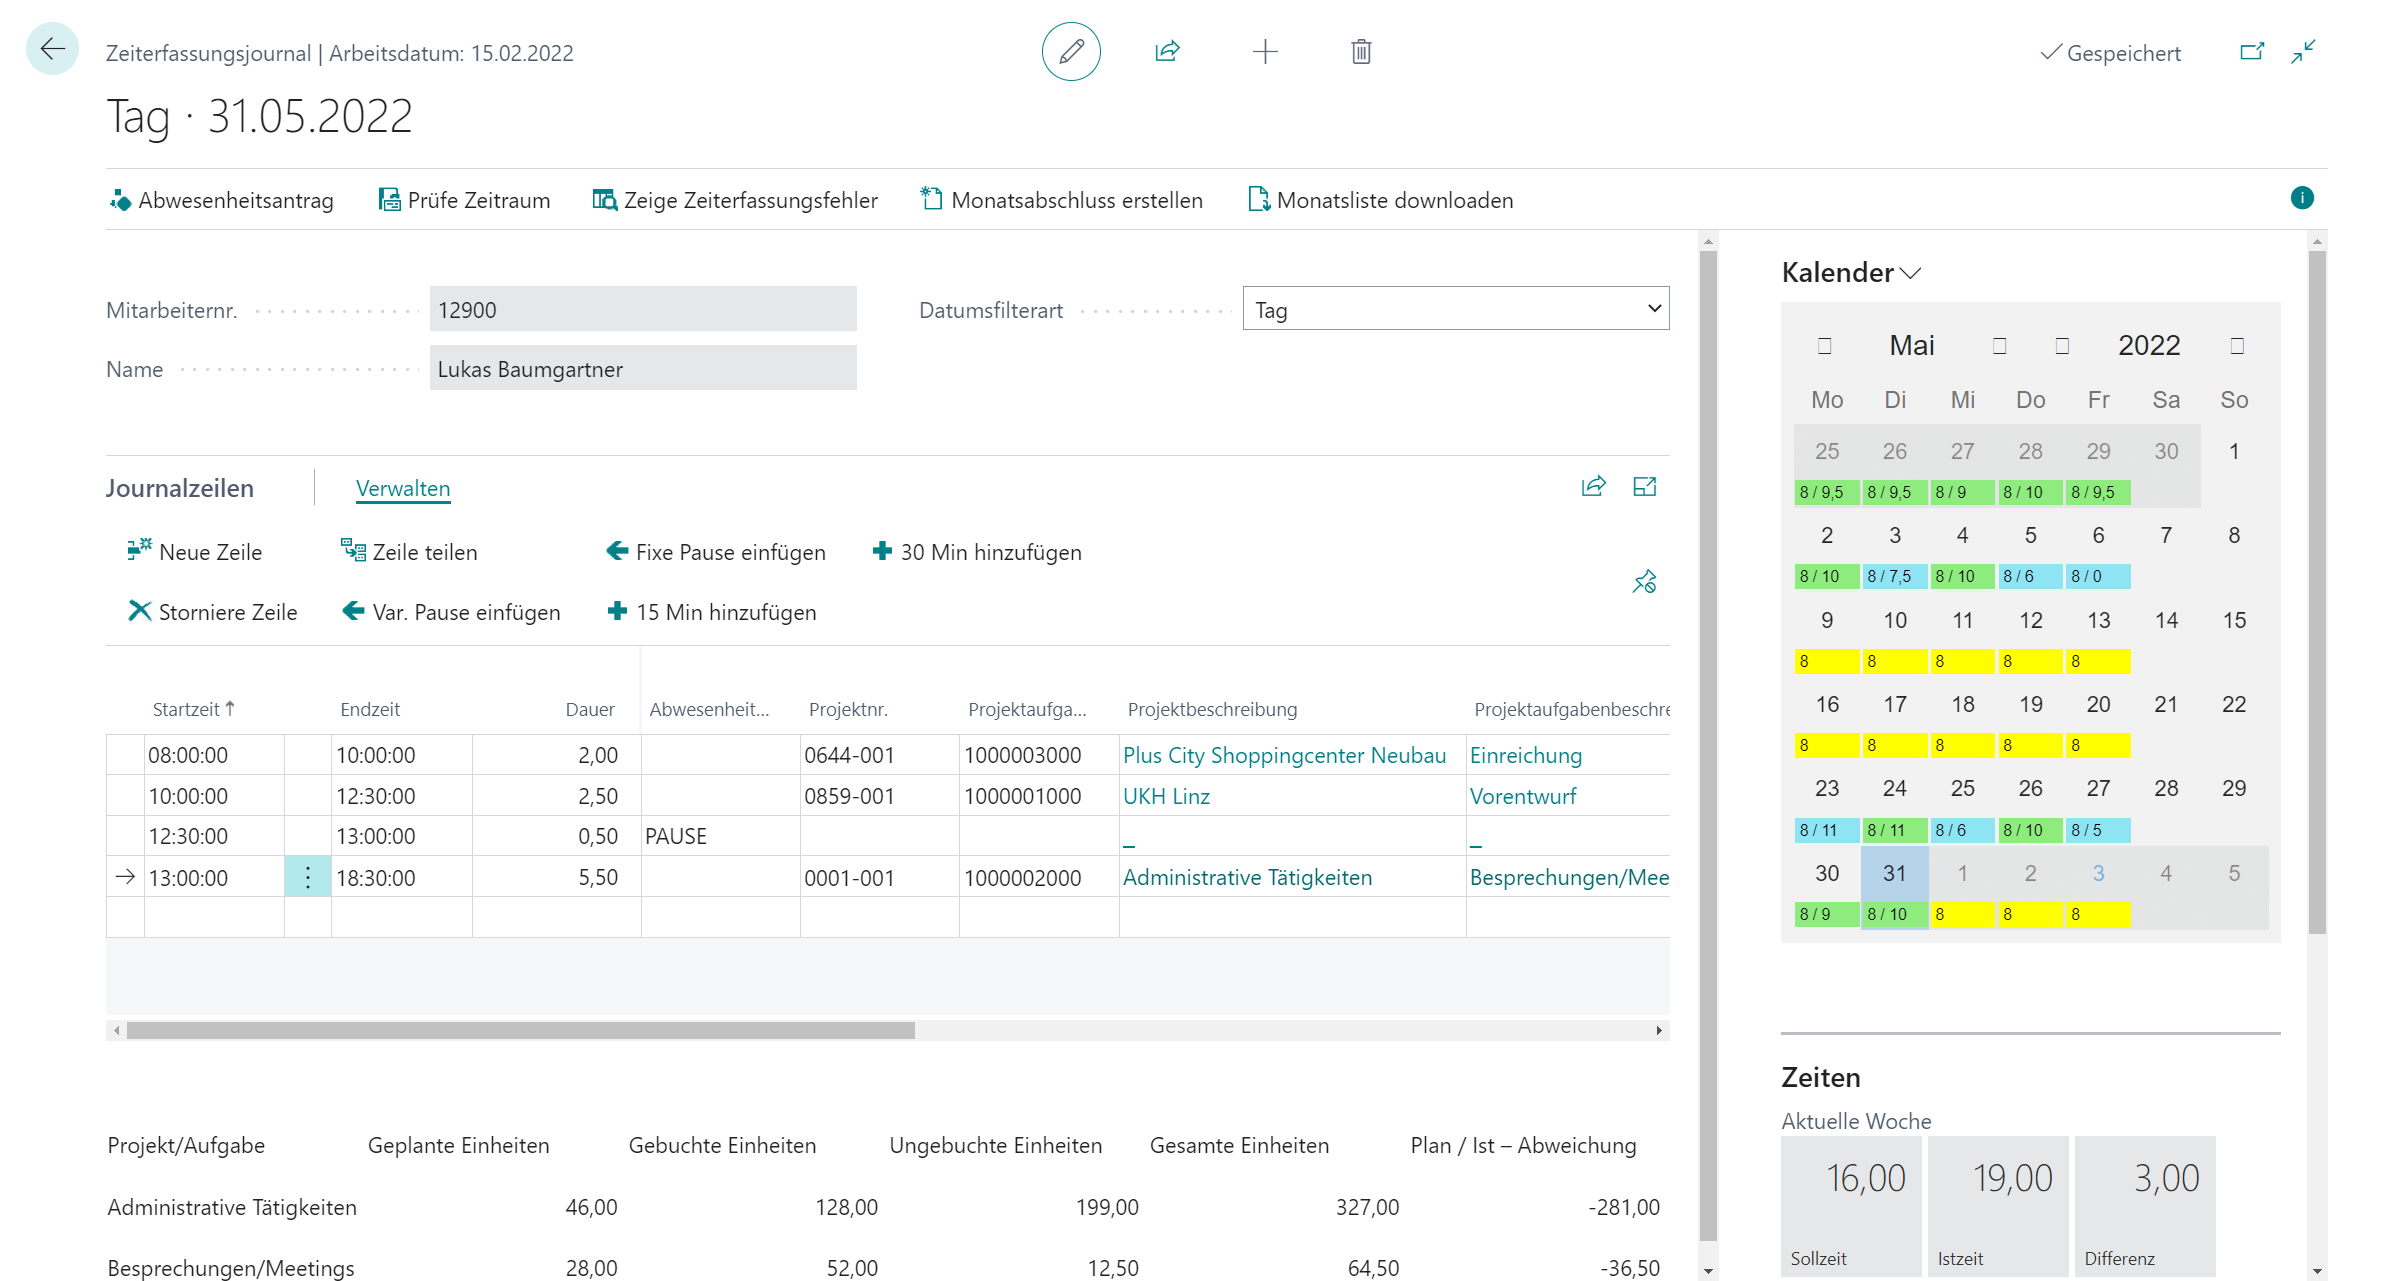Click the Journalzeilen share icon

[x=1593, y=487]
